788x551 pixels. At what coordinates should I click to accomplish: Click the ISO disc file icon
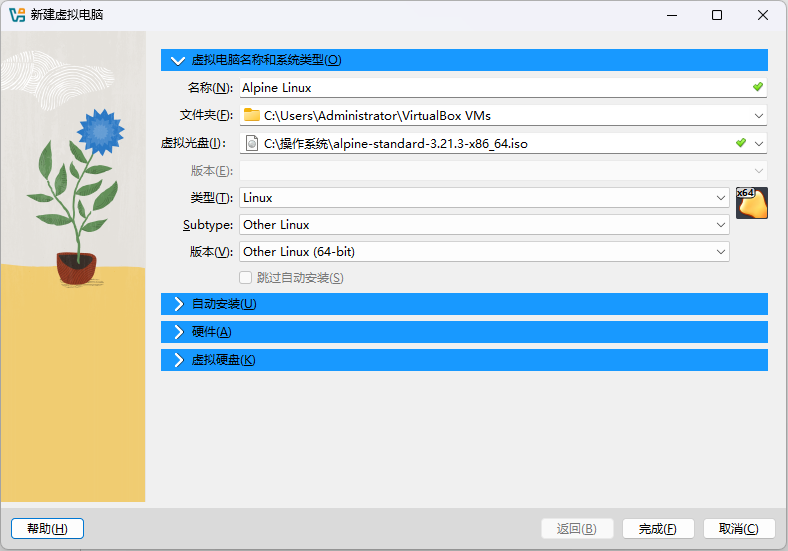[252, 144]
